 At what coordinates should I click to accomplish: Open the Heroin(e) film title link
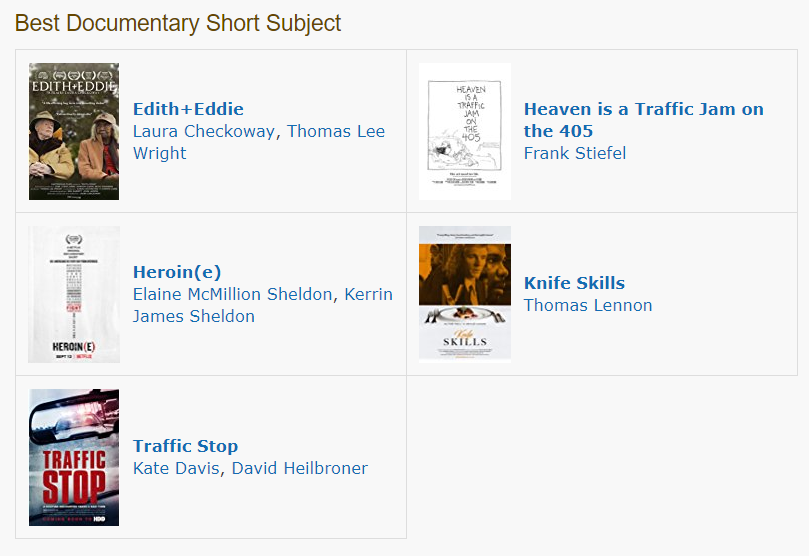177,272
